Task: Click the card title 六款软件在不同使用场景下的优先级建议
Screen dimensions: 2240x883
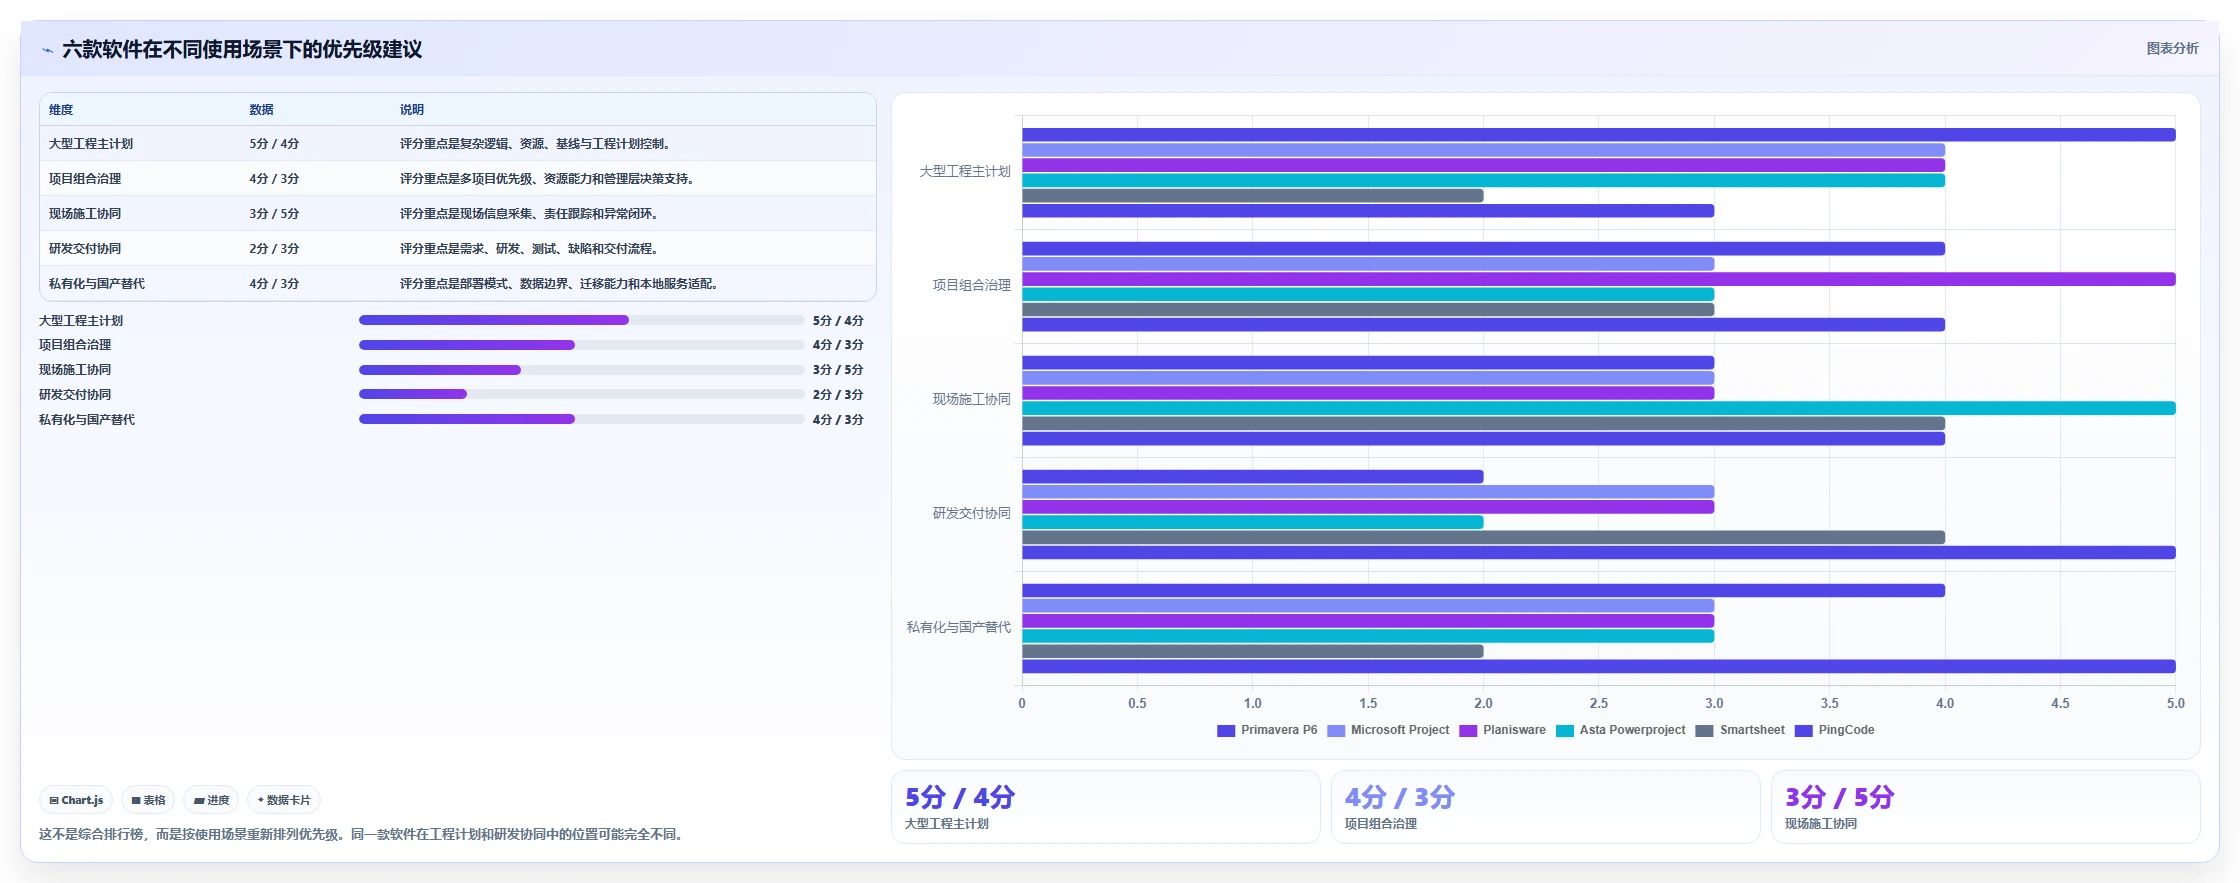Action: tap(242, 50)
